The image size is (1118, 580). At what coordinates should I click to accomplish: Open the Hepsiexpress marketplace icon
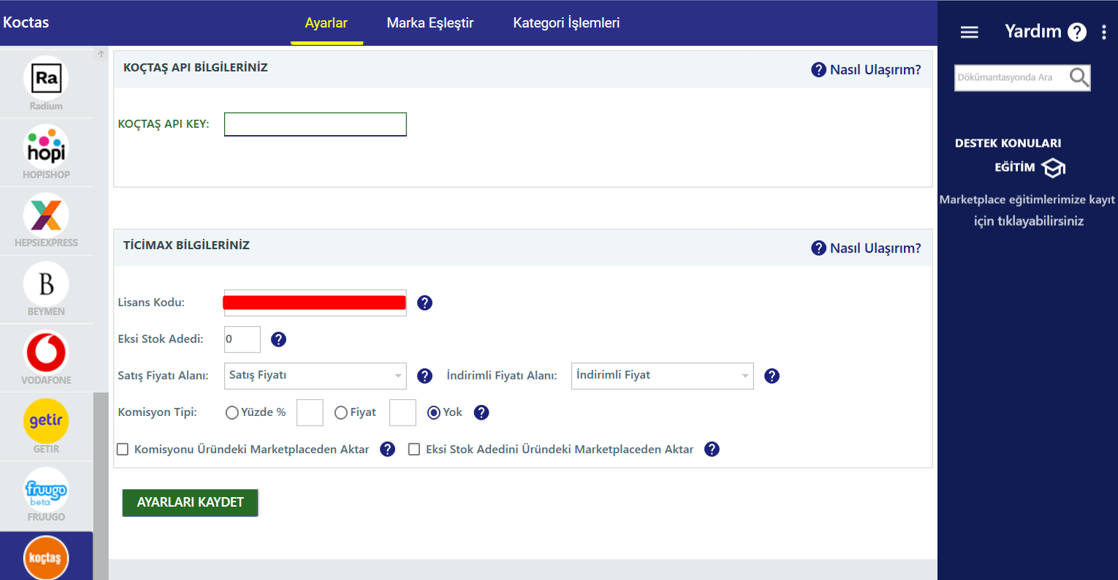tap(46, 215)
